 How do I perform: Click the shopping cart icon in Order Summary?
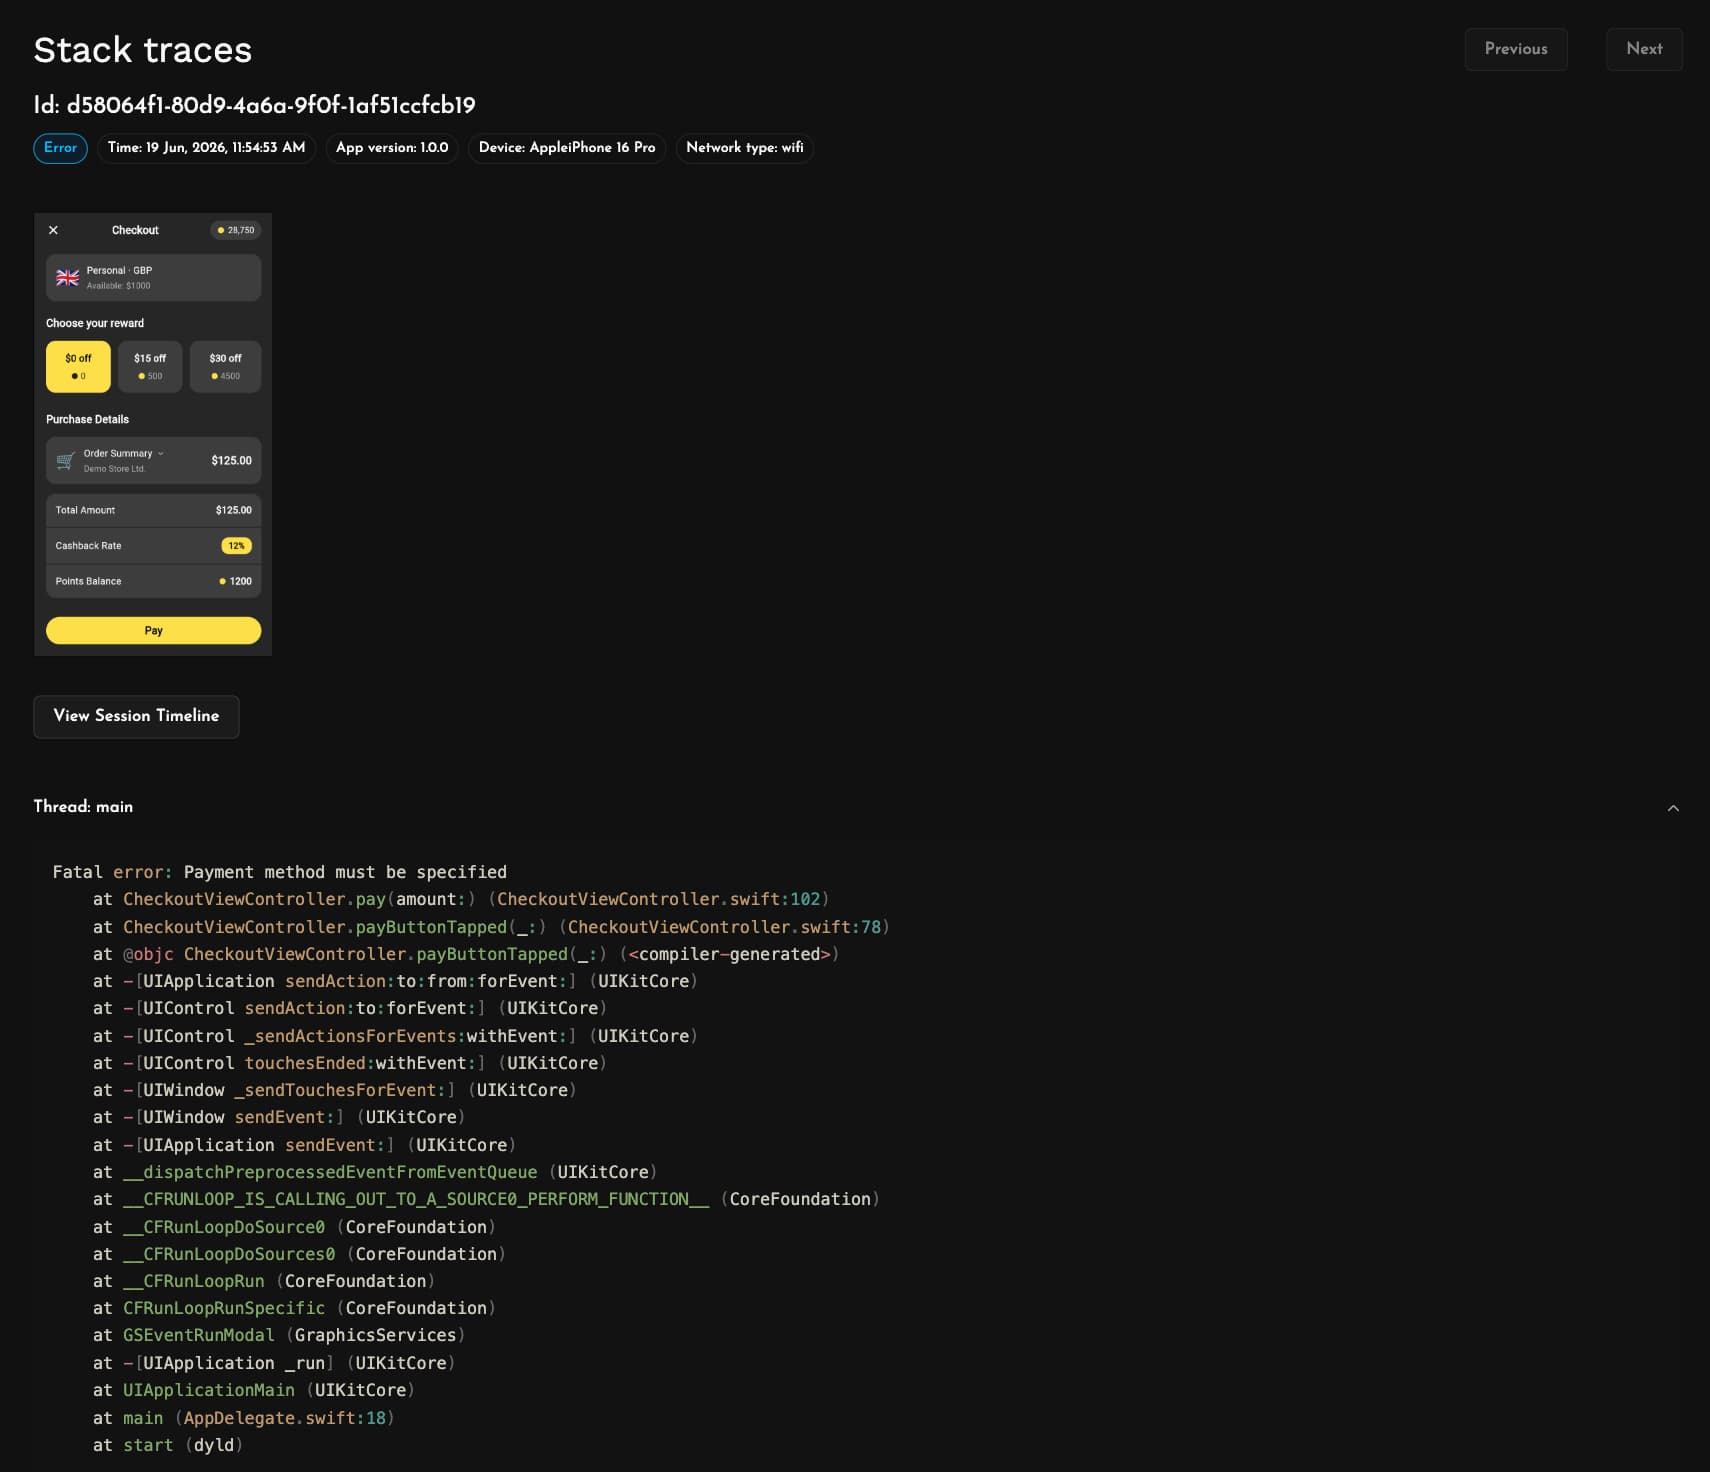pyautogui.click(x=65, y=461)
